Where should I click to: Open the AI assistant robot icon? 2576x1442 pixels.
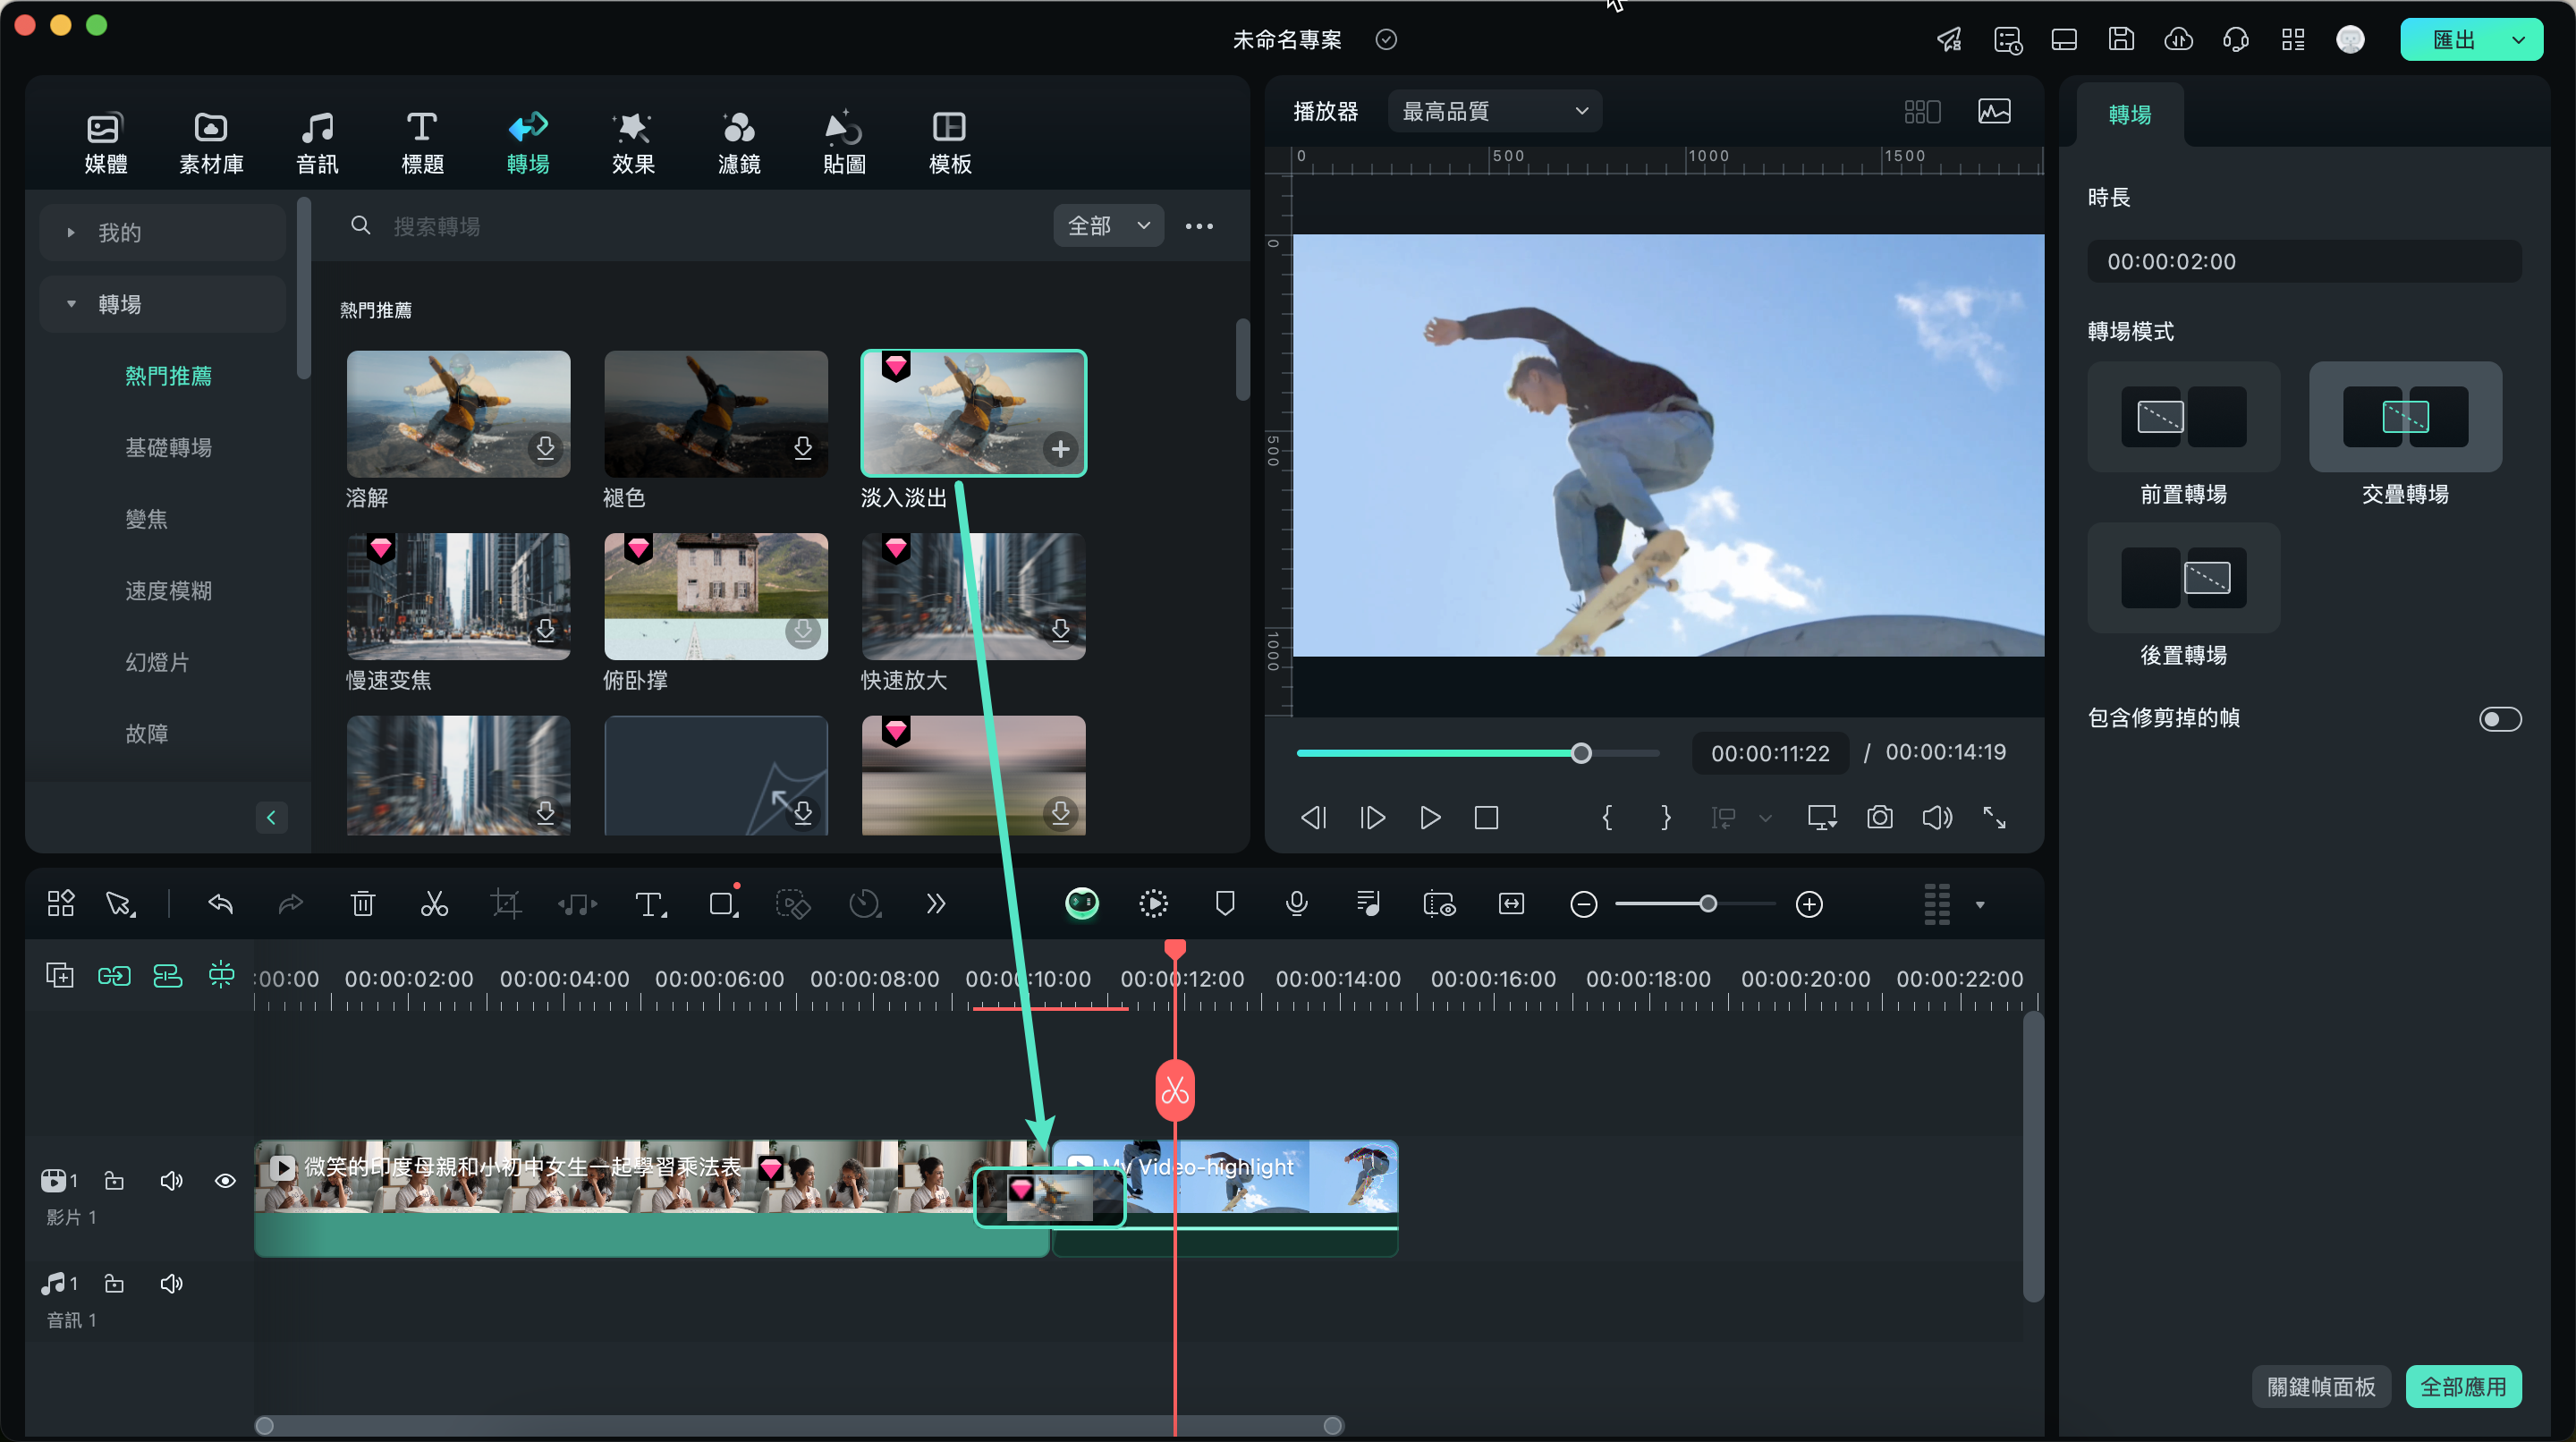1082,904
